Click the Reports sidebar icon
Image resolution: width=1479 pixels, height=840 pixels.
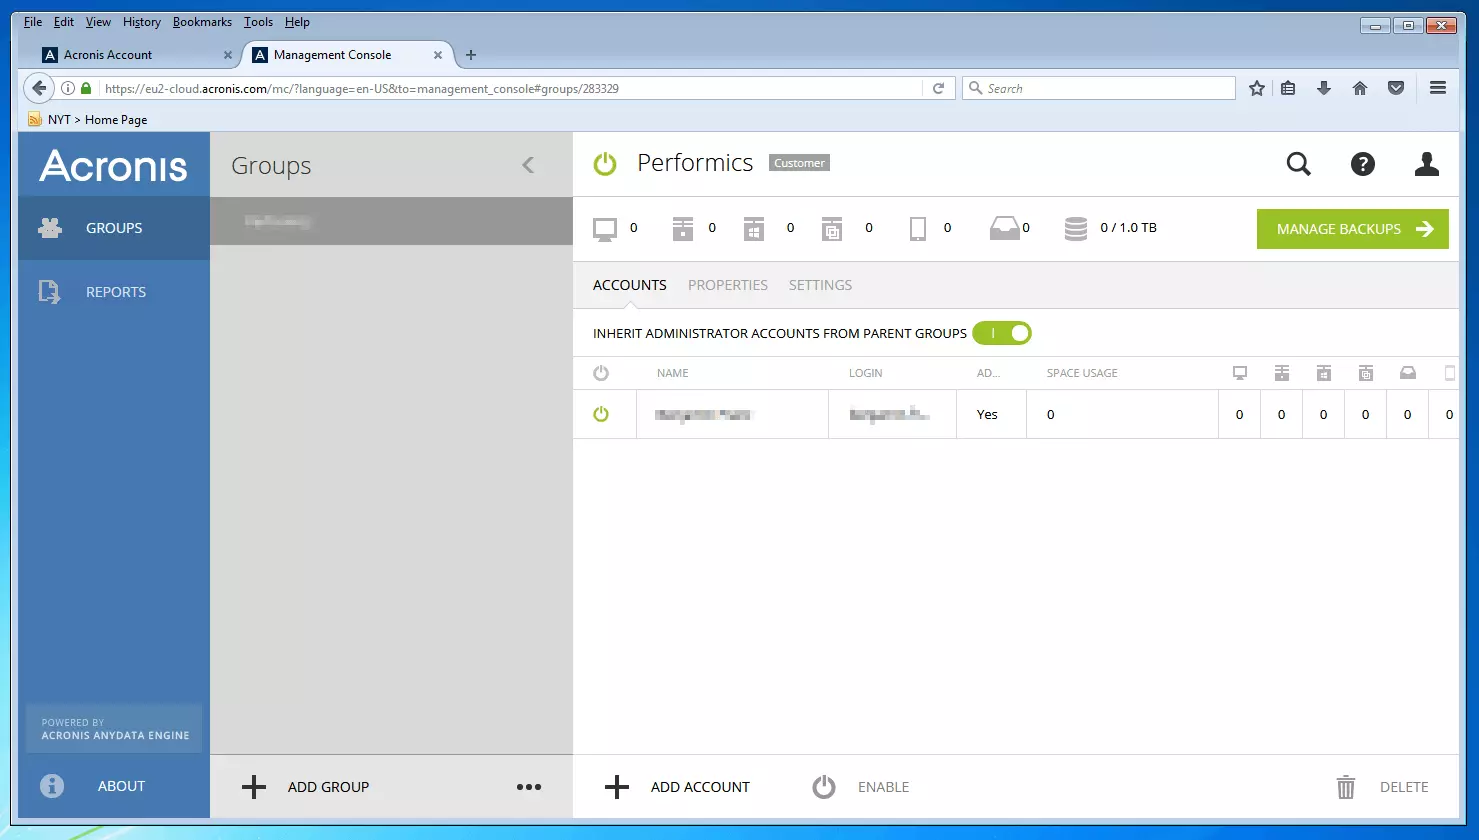49,292
